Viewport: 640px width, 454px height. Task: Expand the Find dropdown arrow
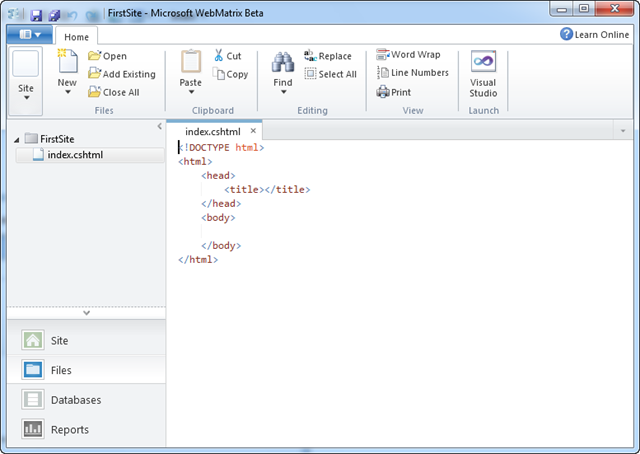point(283,92)
